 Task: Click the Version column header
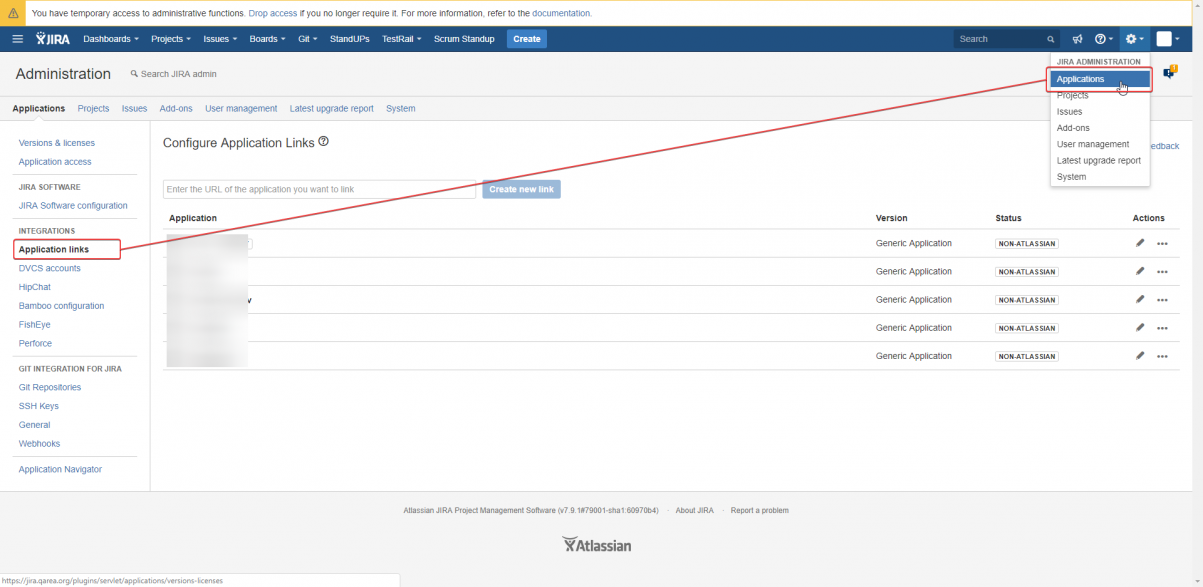click(x=892, y=218)
